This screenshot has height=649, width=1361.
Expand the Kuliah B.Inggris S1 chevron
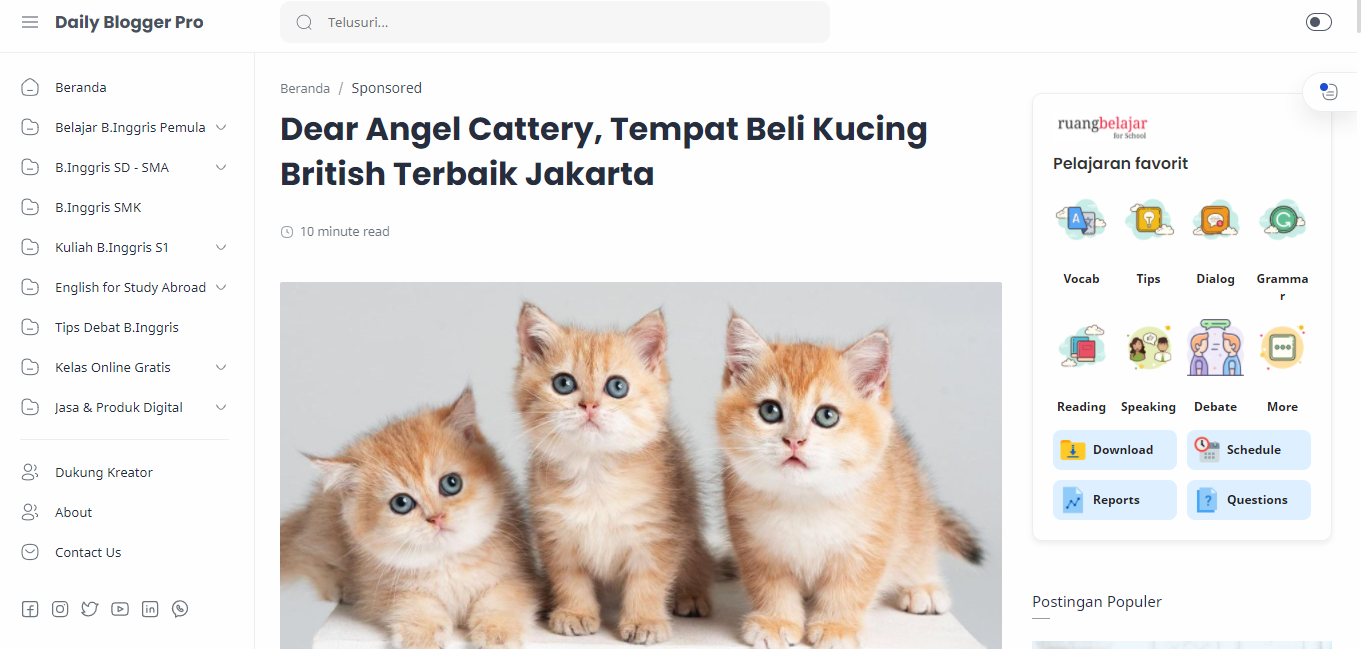point(221,247)
